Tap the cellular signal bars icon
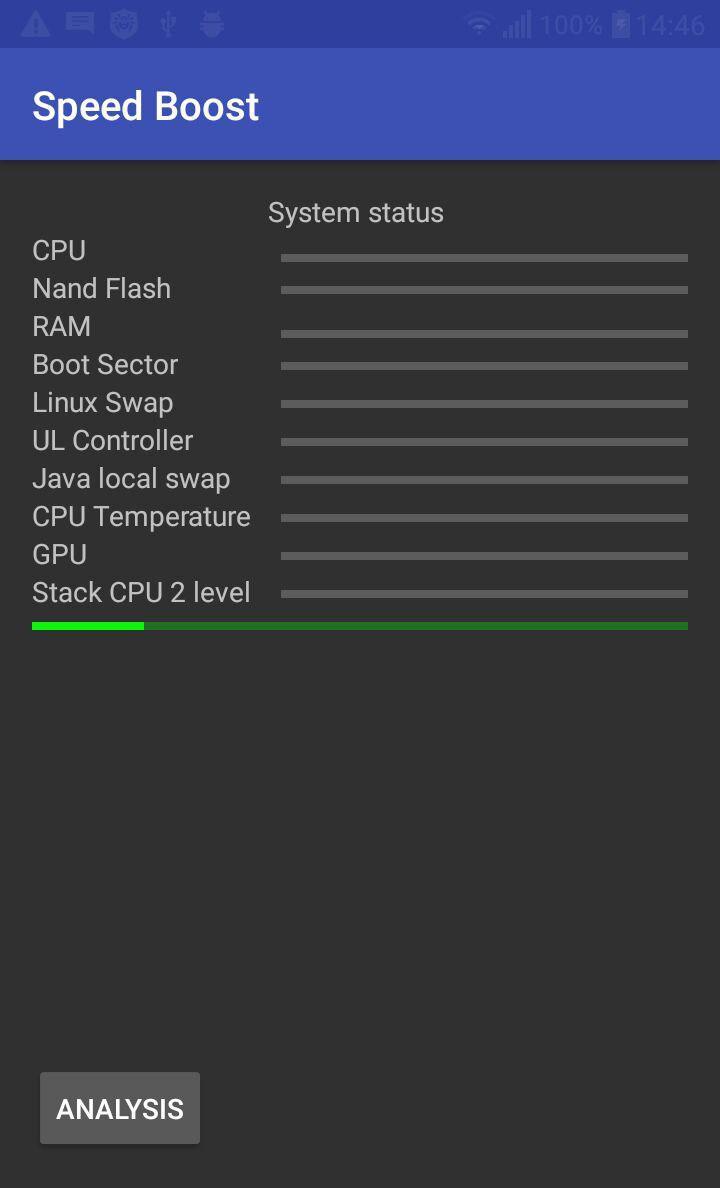 (517, 24)
